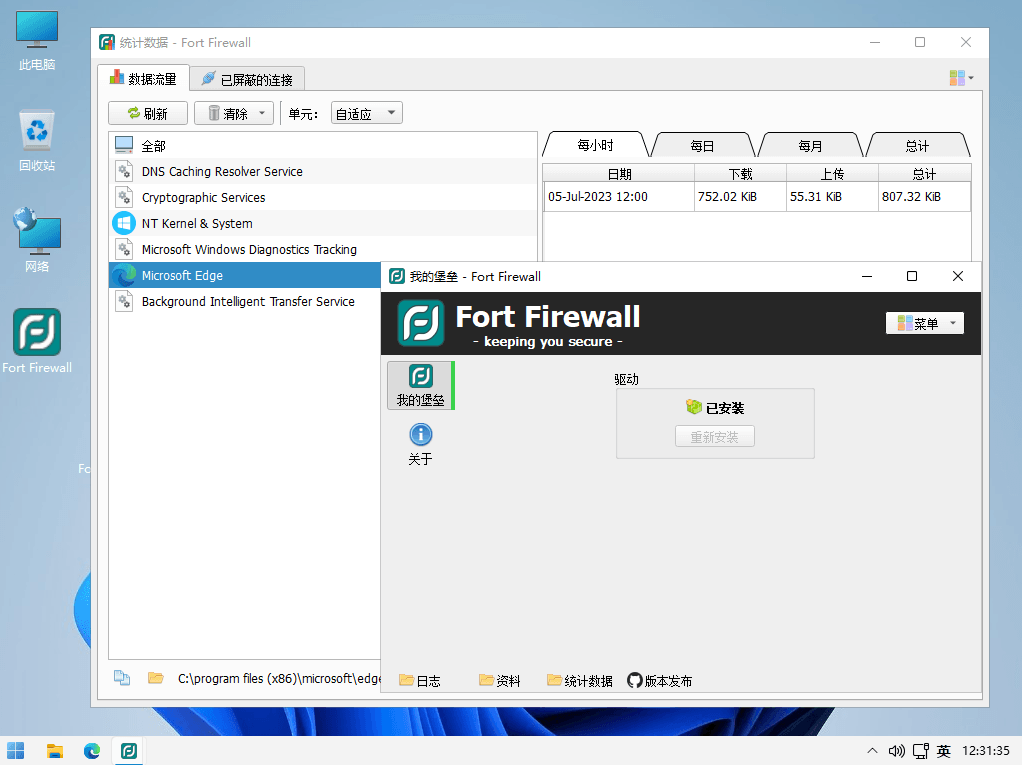Click the 752.02 KiB download cell
Screen dimensions: 1022x765
(x=740, y=197)
